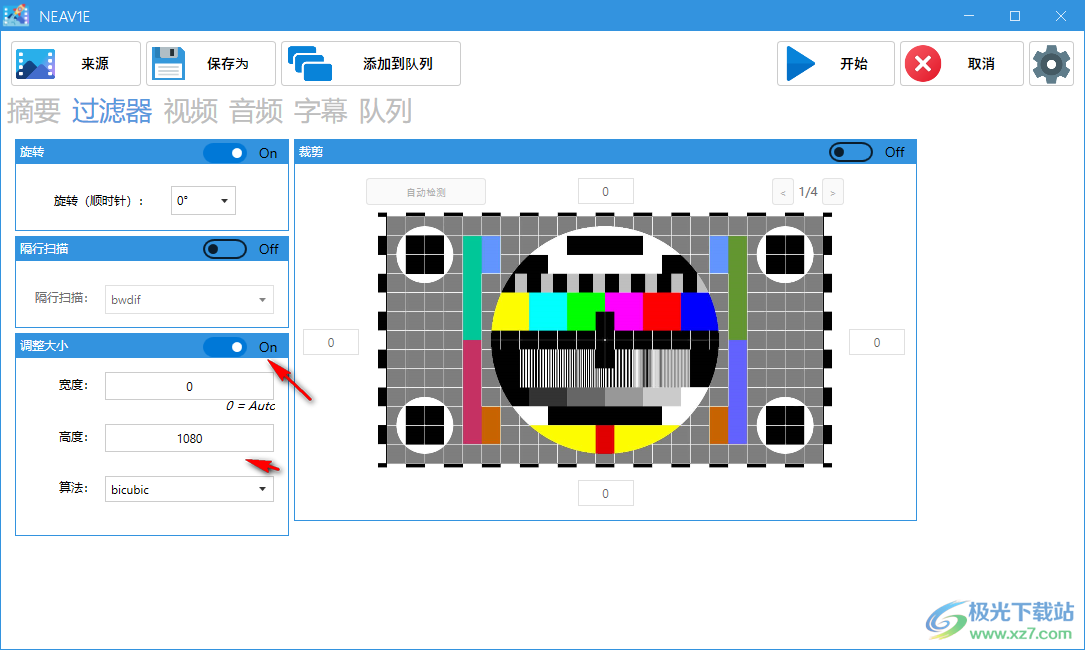Click the 来源 source picture icon
The height and width of the screenshot is (650, 1085).
[x=36, y=64]
